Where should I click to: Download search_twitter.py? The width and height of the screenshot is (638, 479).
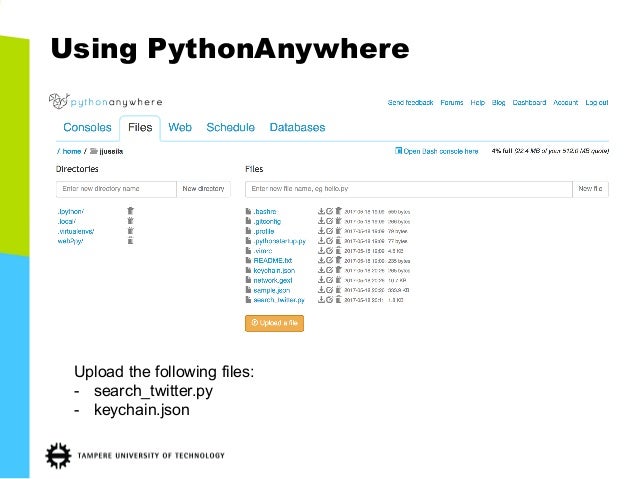pos(321,300)
